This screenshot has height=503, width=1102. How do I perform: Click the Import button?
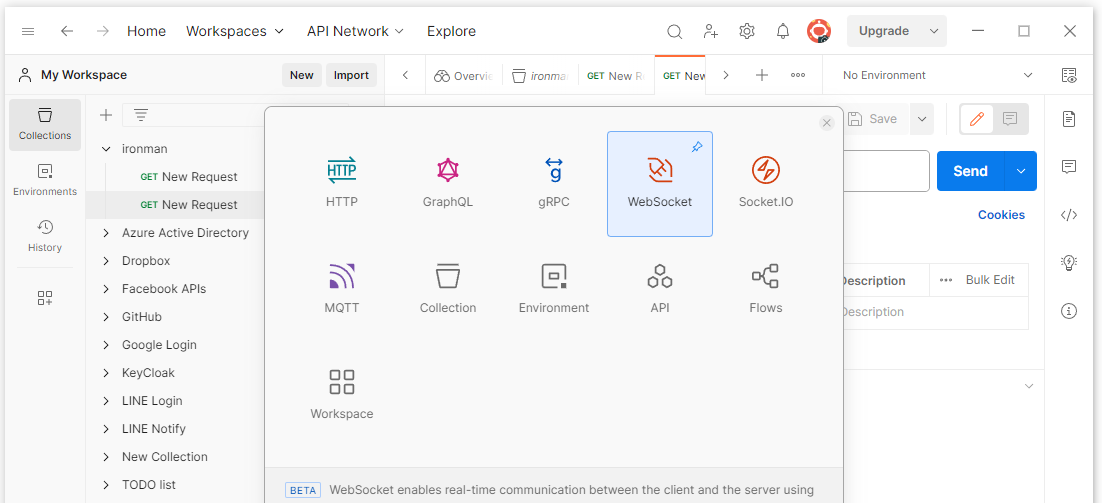point(351,75)
